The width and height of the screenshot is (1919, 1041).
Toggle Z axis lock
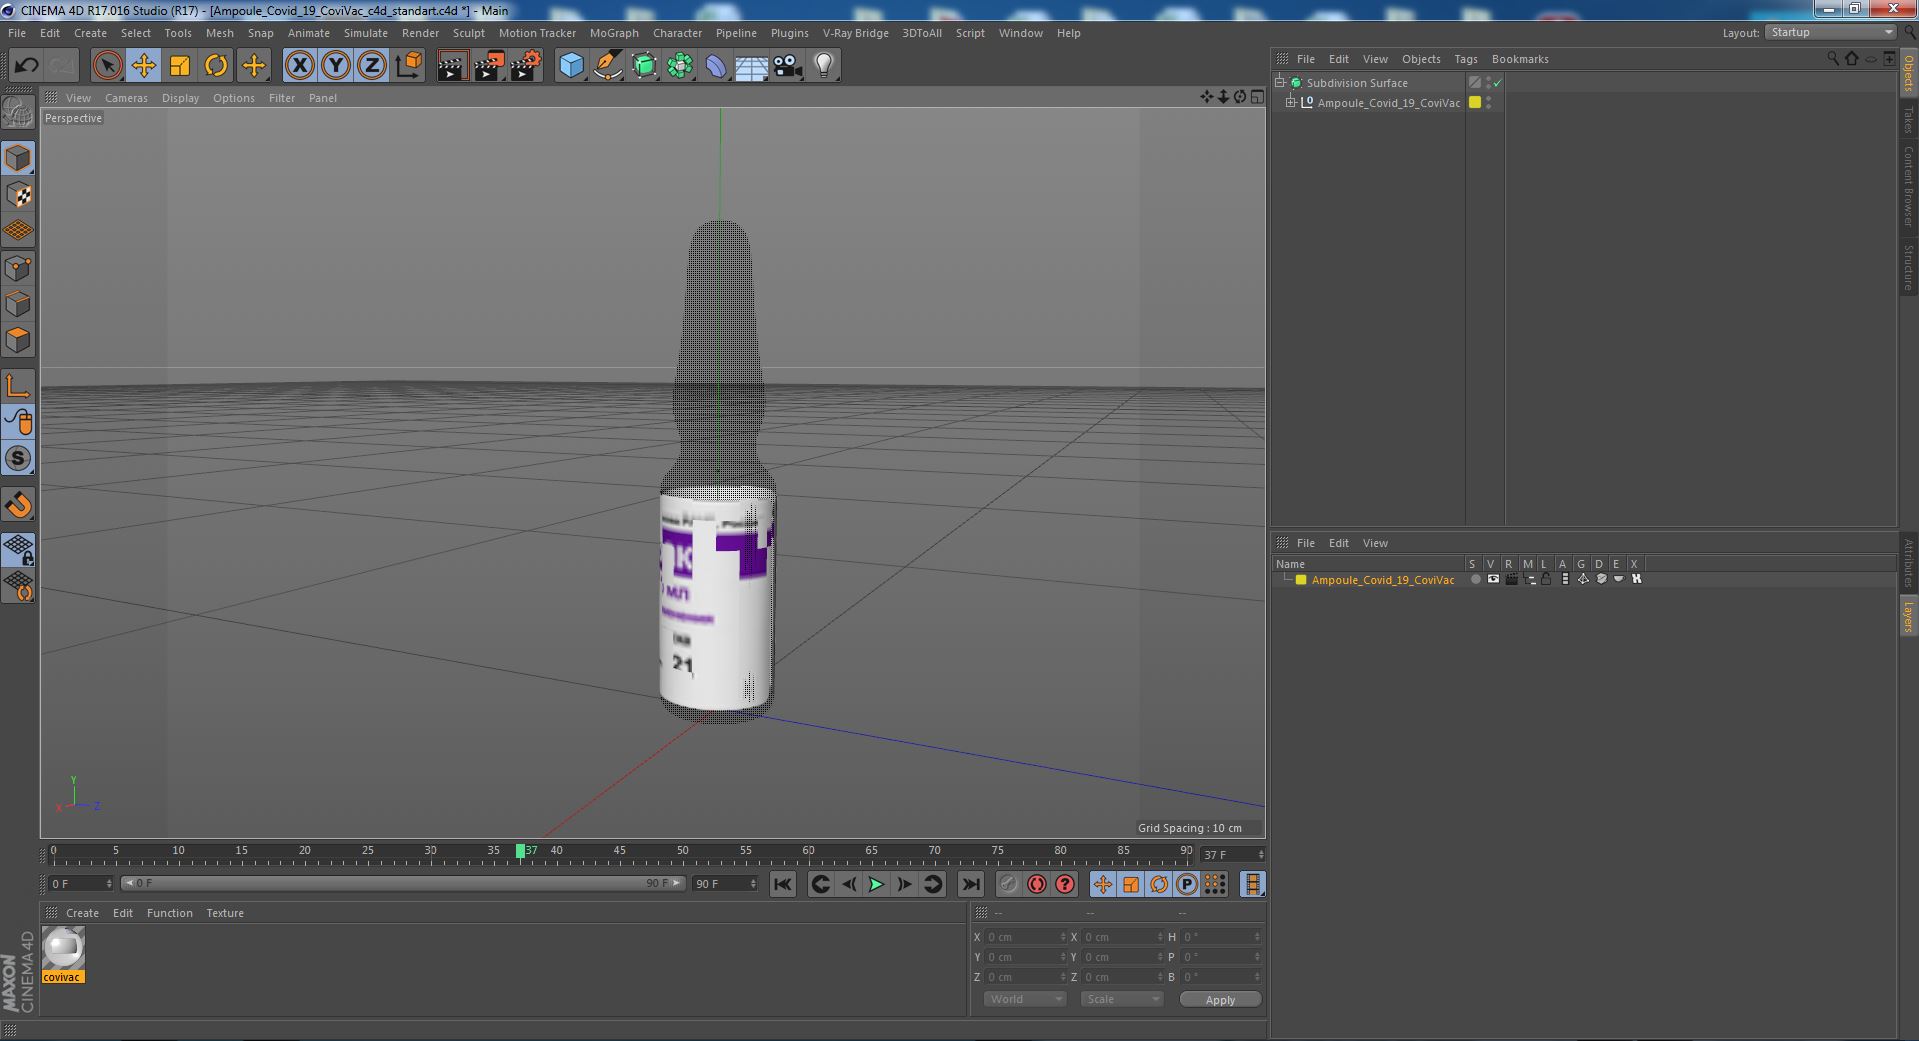pos(372,66)
